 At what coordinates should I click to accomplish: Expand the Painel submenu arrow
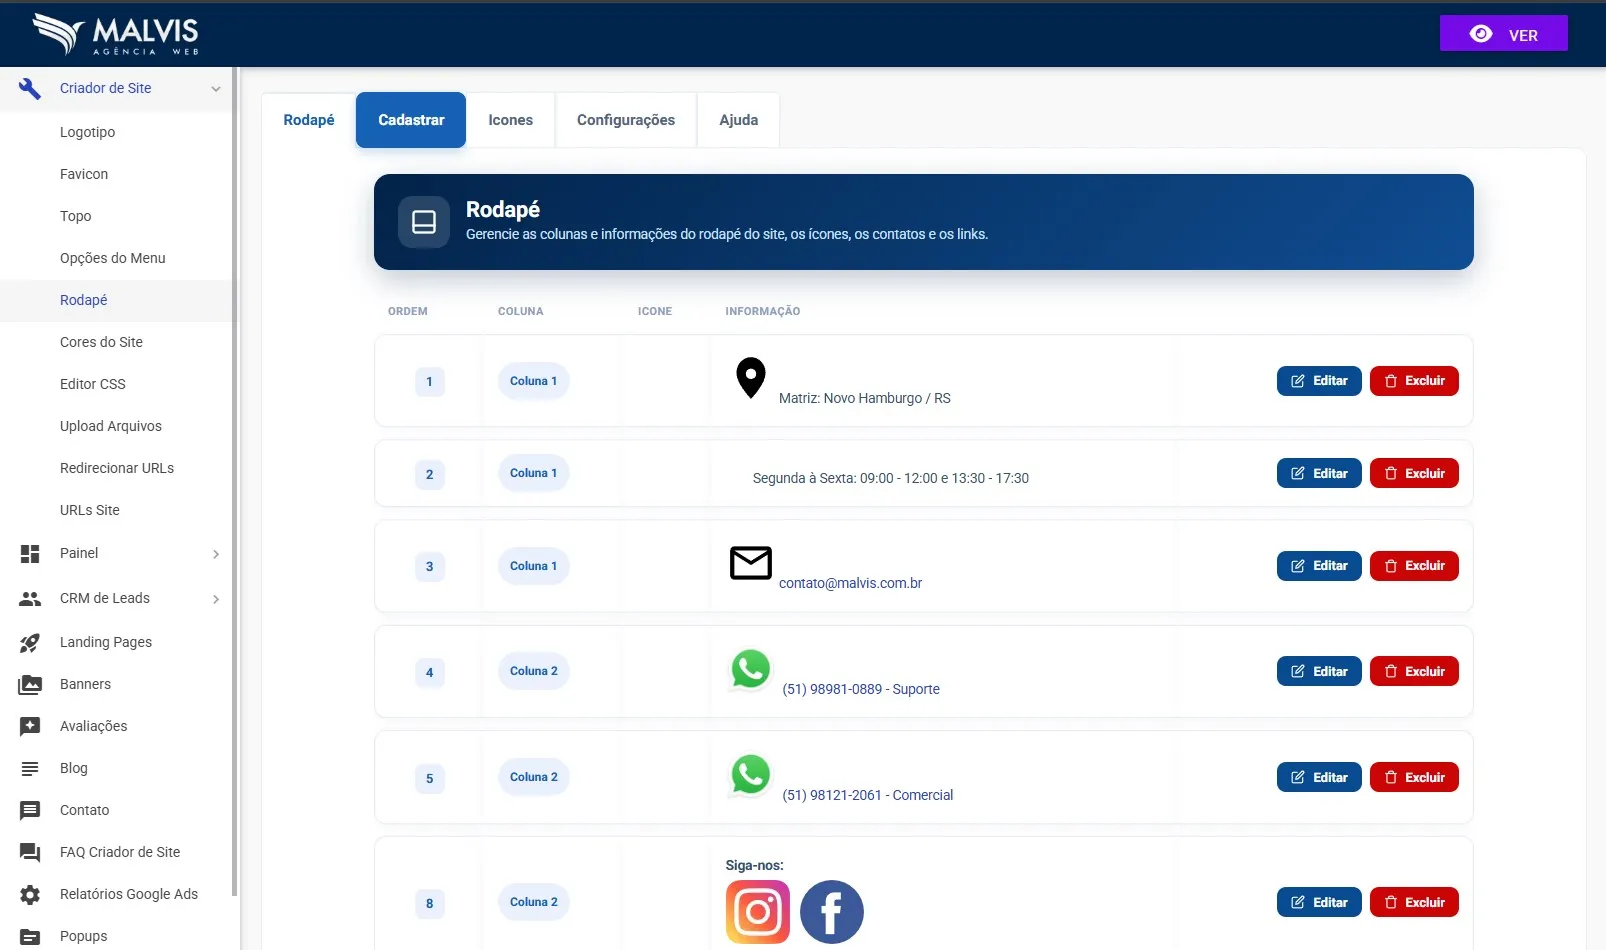coord(216,554)
